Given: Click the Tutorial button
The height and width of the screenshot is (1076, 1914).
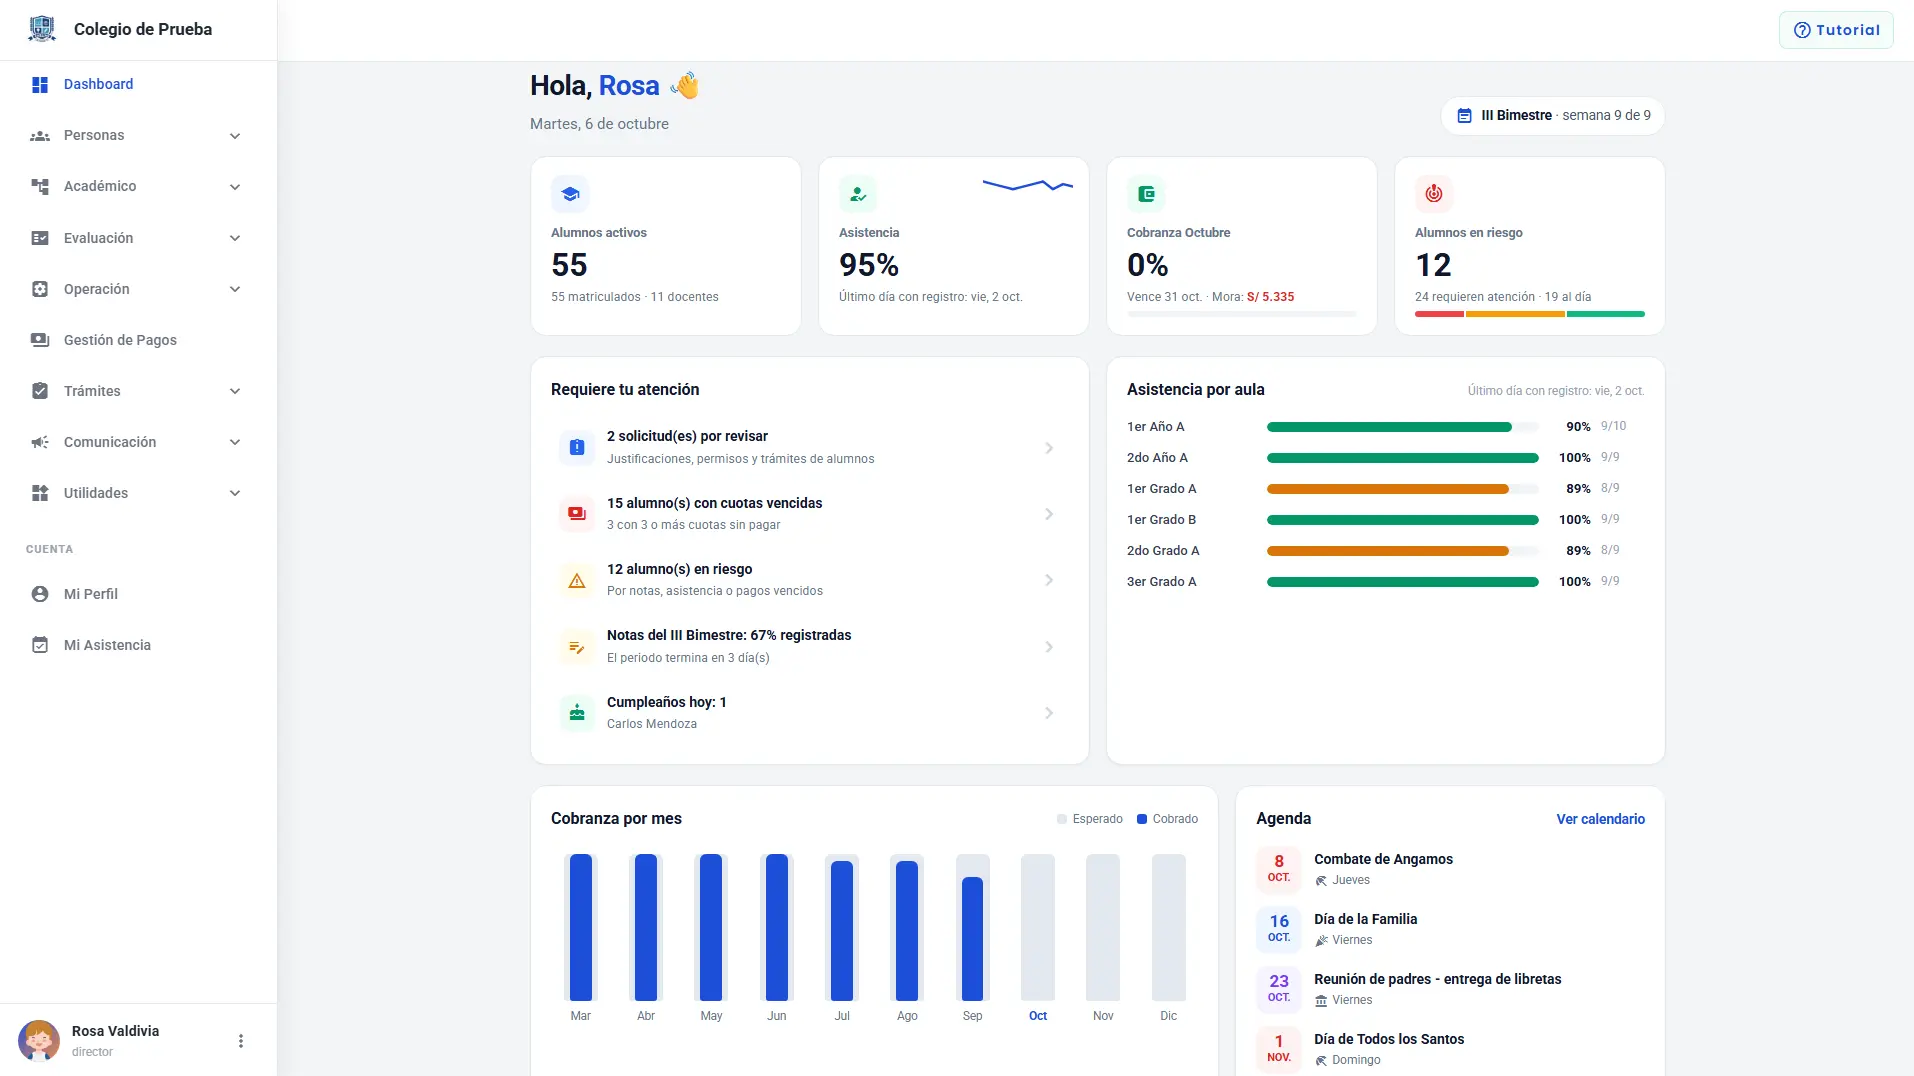Looking at the screenshot, I should (x=1836, y=30).
